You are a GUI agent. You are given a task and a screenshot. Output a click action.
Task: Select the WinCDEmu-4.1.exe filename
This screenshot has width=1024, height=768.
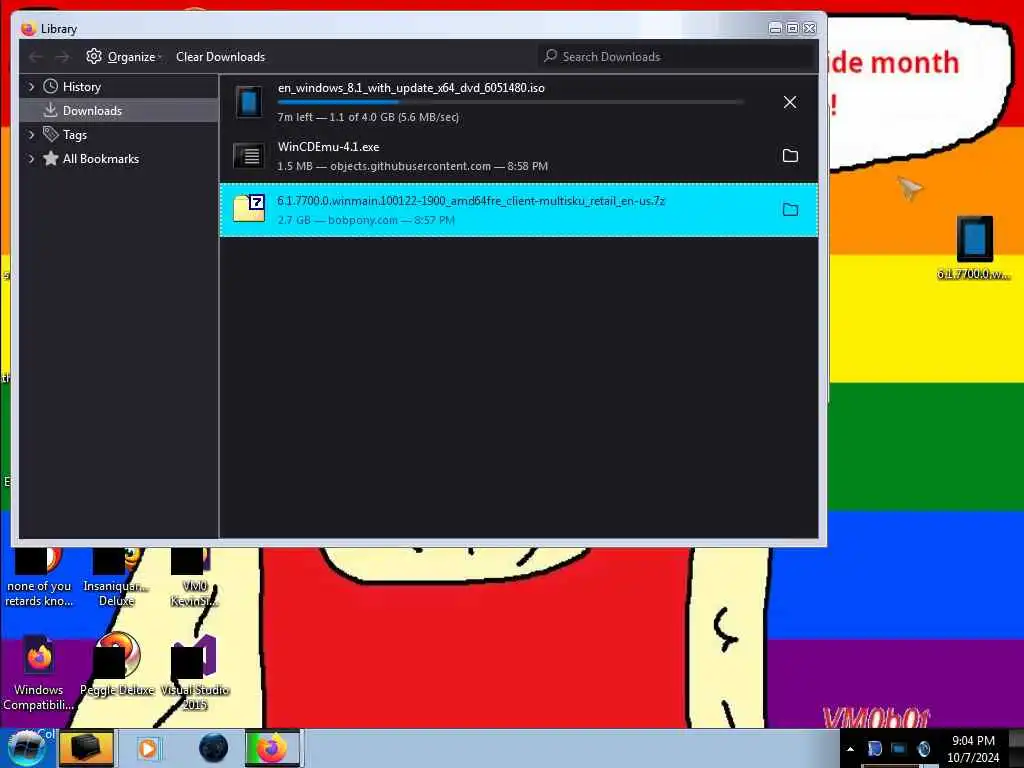[328, 147]
